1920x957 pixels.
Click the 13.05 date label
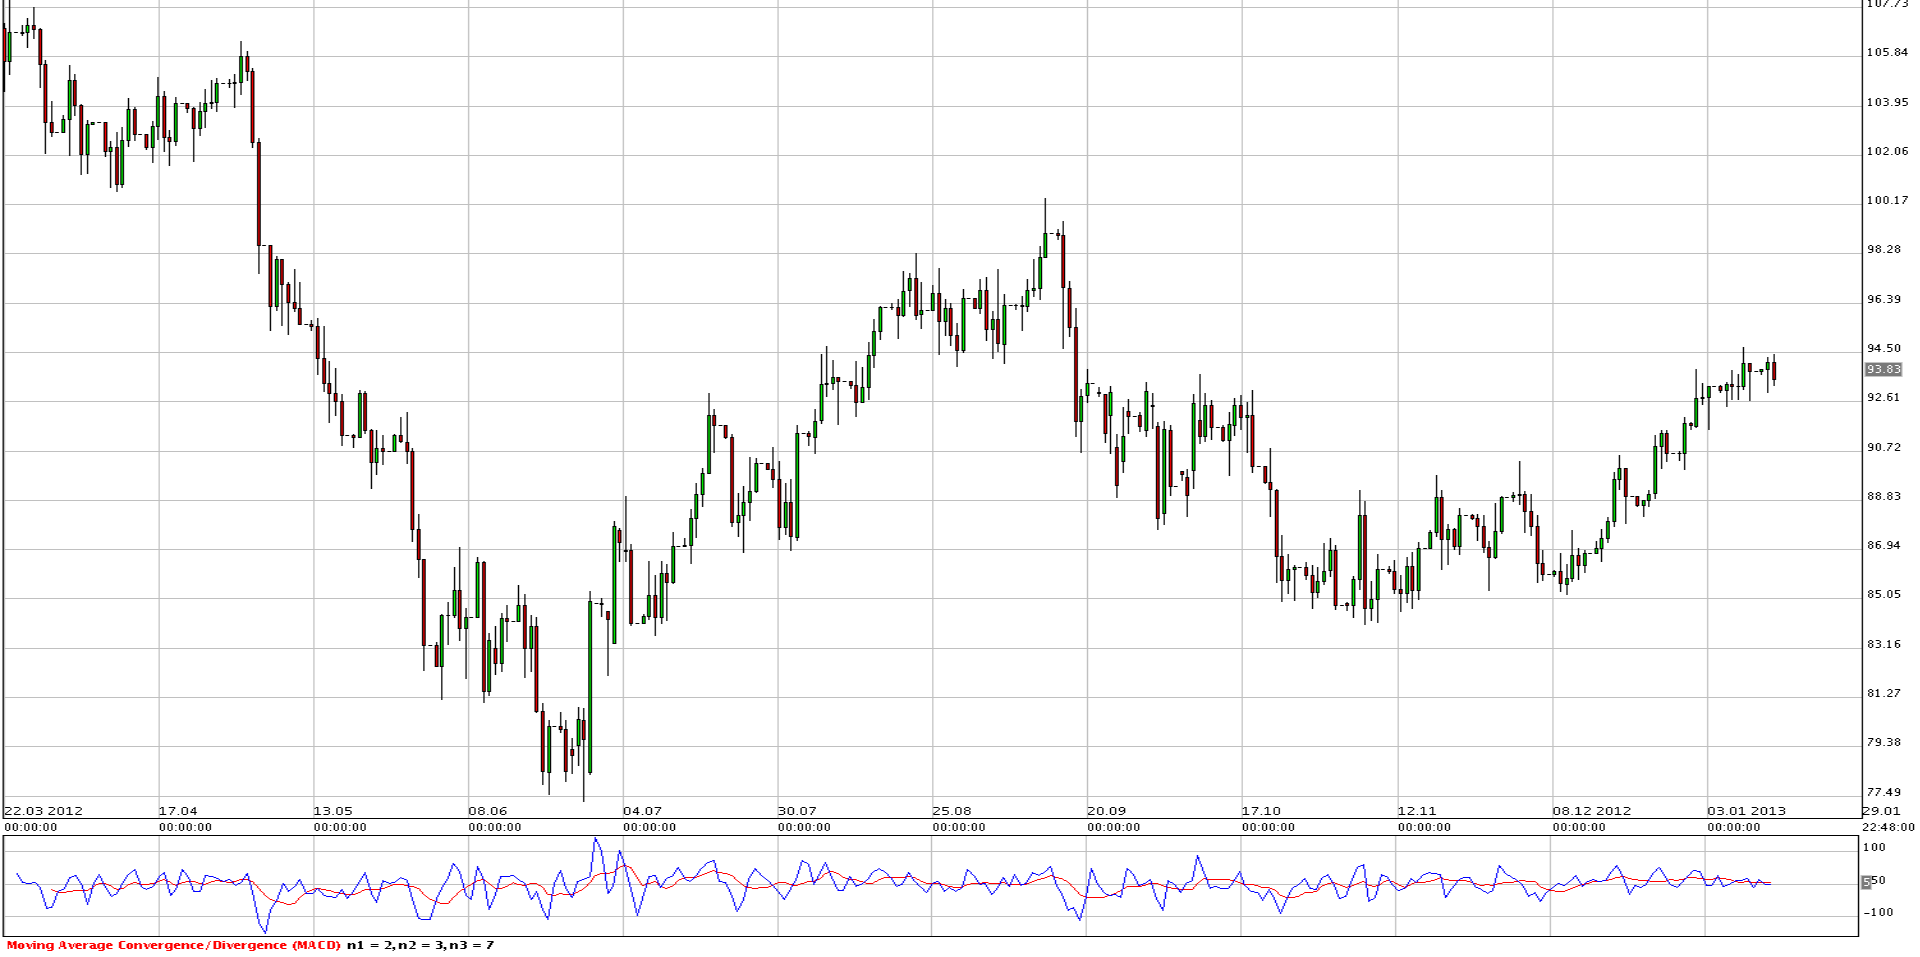coord(333,811)
